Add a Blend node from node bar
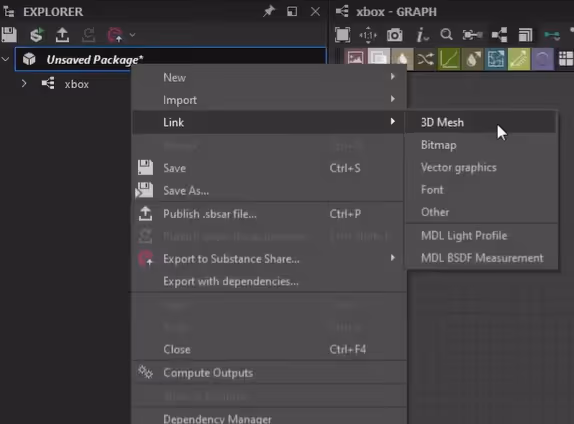The height and width of the screenshot is (424, 574). (379, 59)
